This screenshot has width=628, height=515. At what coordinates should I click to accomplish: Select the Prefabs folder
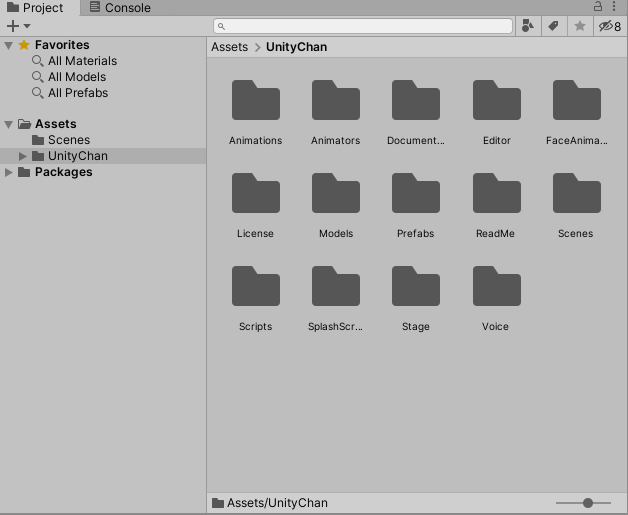pyautogui.click(x=416, y=193)
